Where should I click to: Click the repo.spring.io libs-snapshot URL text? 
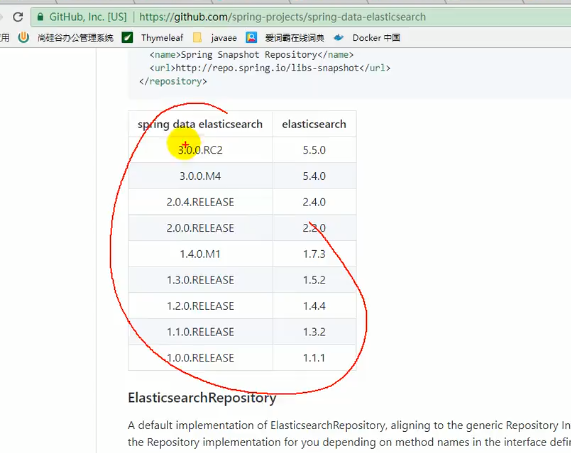[x=268, y=68]
